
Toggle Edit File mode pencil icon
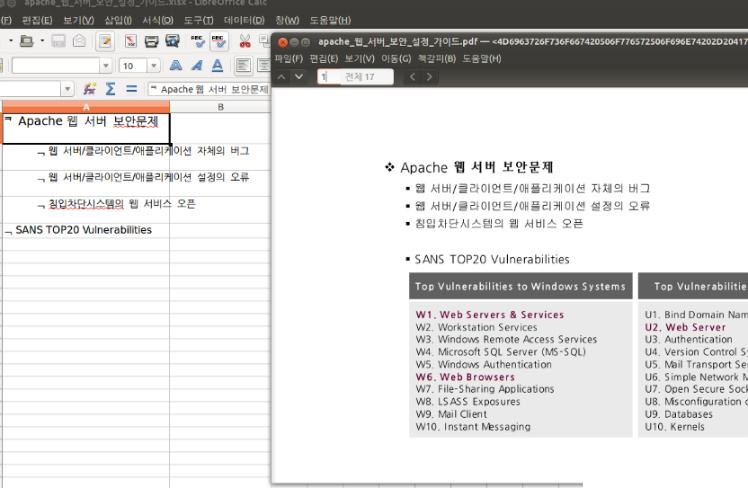pos(105,42)
